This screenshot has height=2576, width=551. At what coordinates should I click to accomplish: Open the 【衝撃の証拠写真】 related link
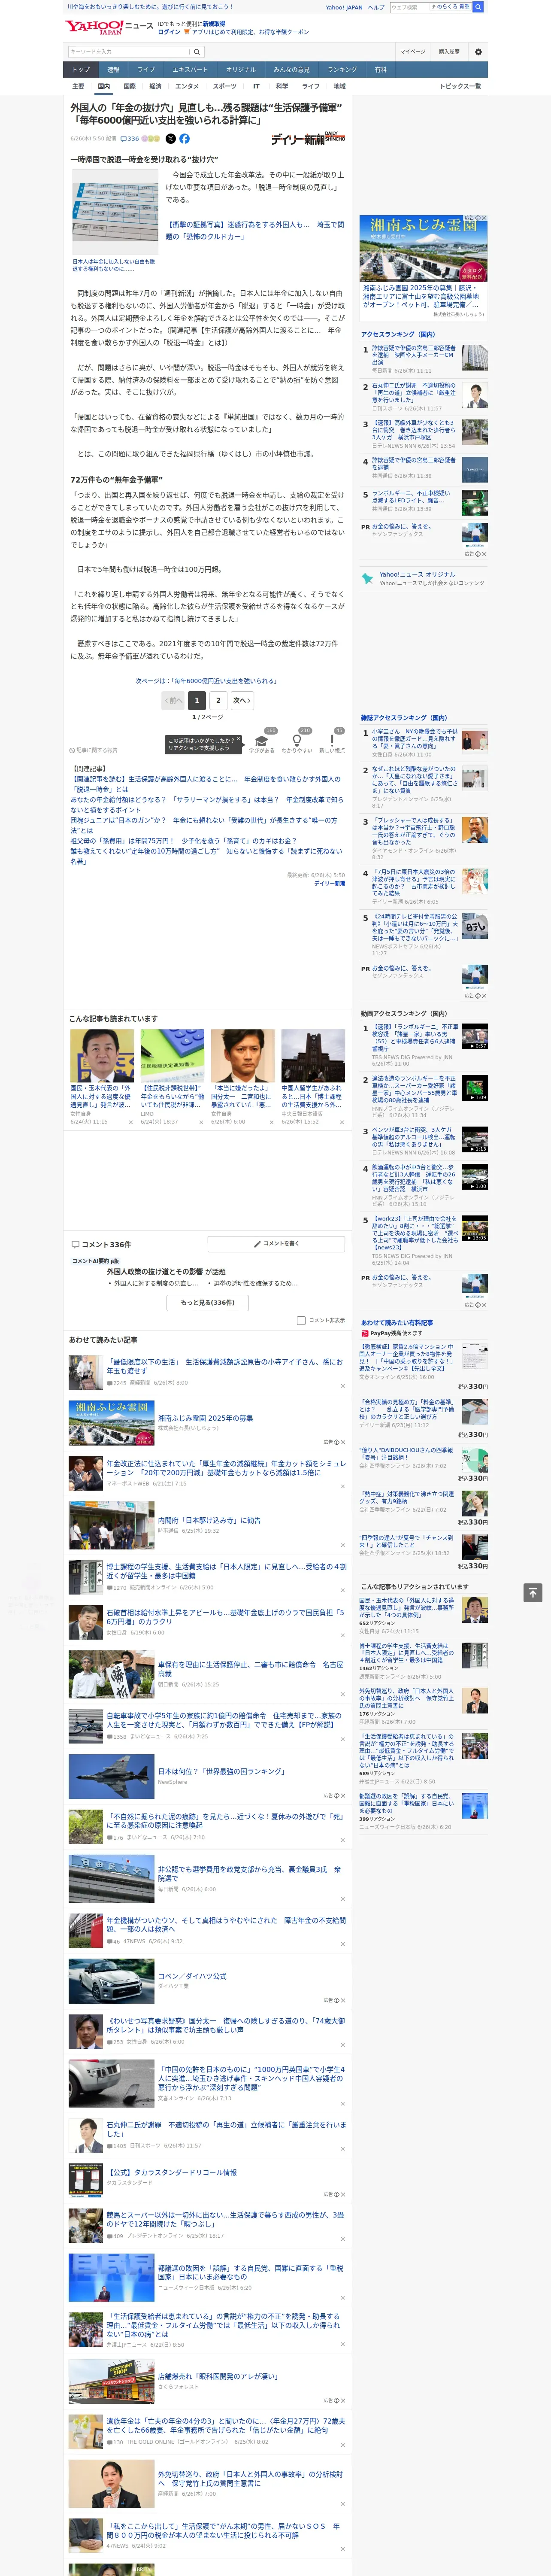click(254, 231)
